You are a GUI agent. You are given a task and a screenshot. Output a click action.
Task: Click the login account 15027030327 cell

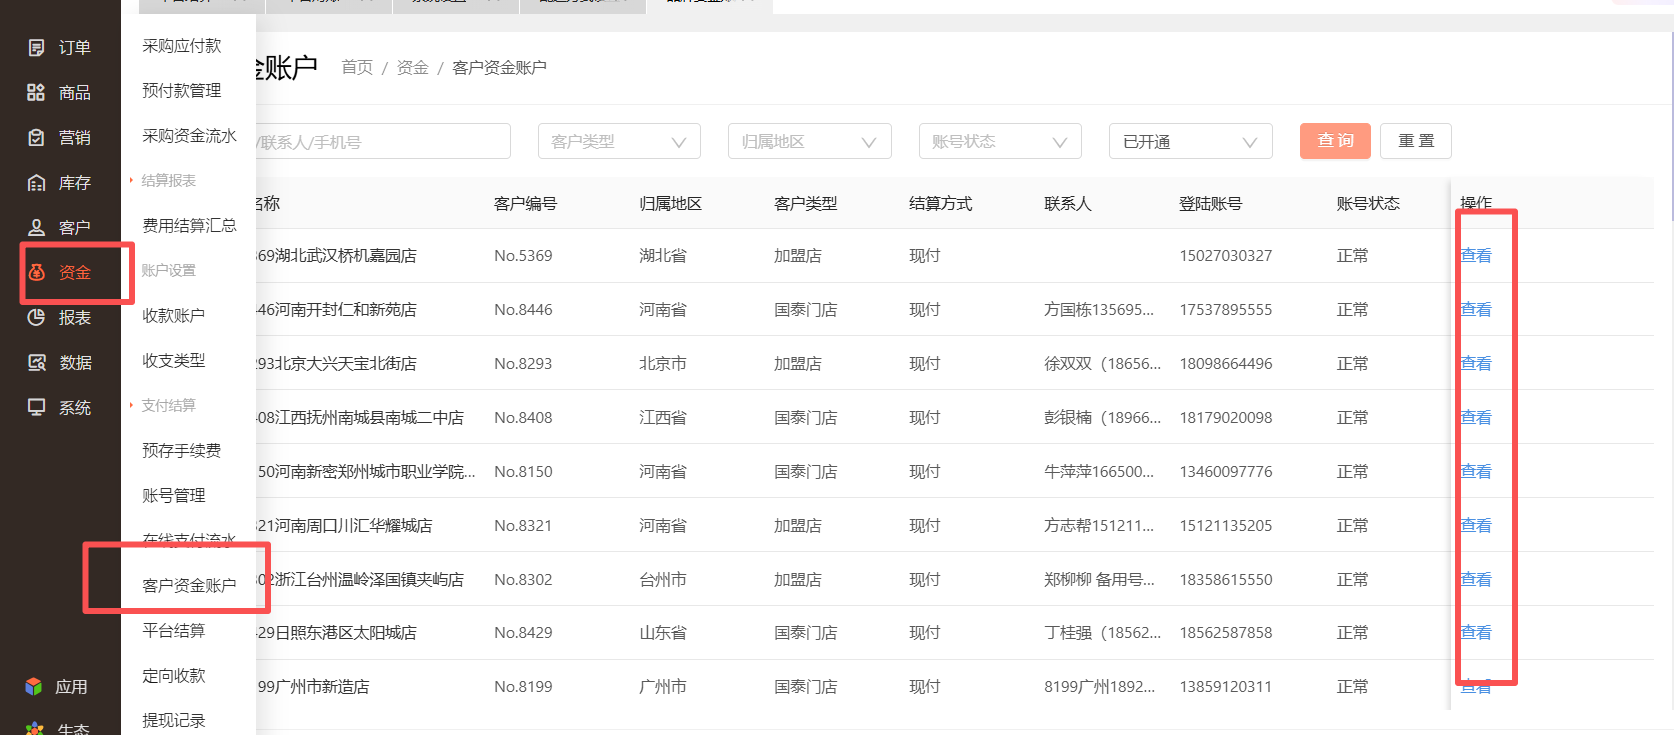[x=1226, y=255]
